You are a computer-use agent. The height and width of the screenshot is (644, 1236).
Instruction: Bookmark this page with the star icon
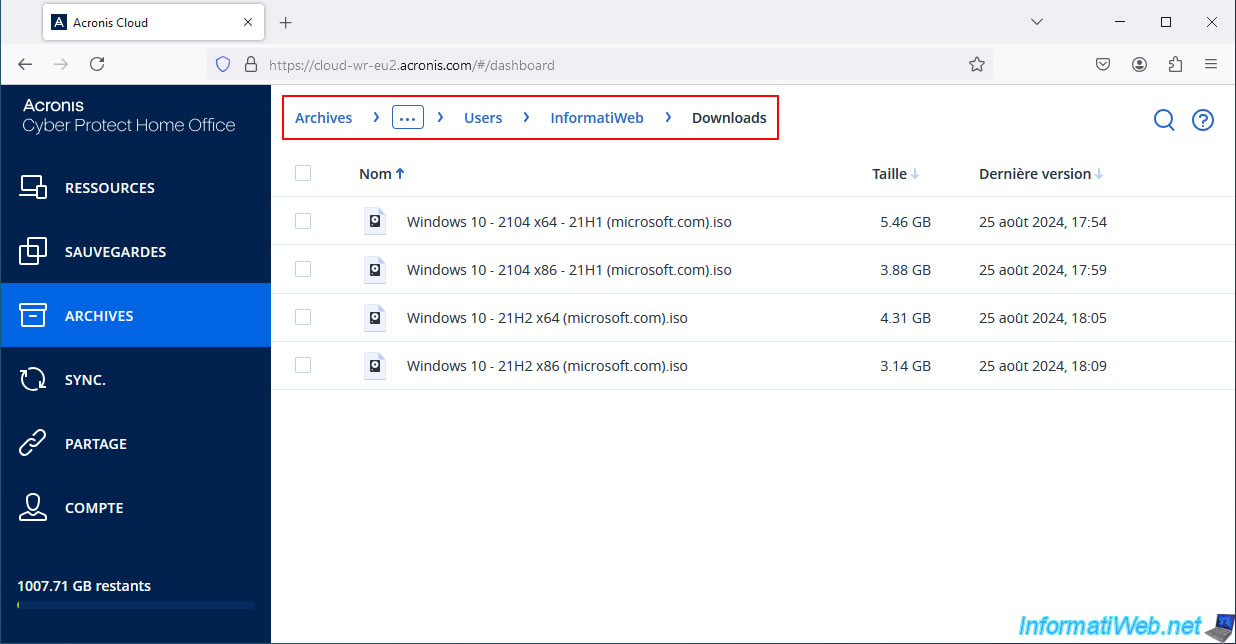coord(977,64)
